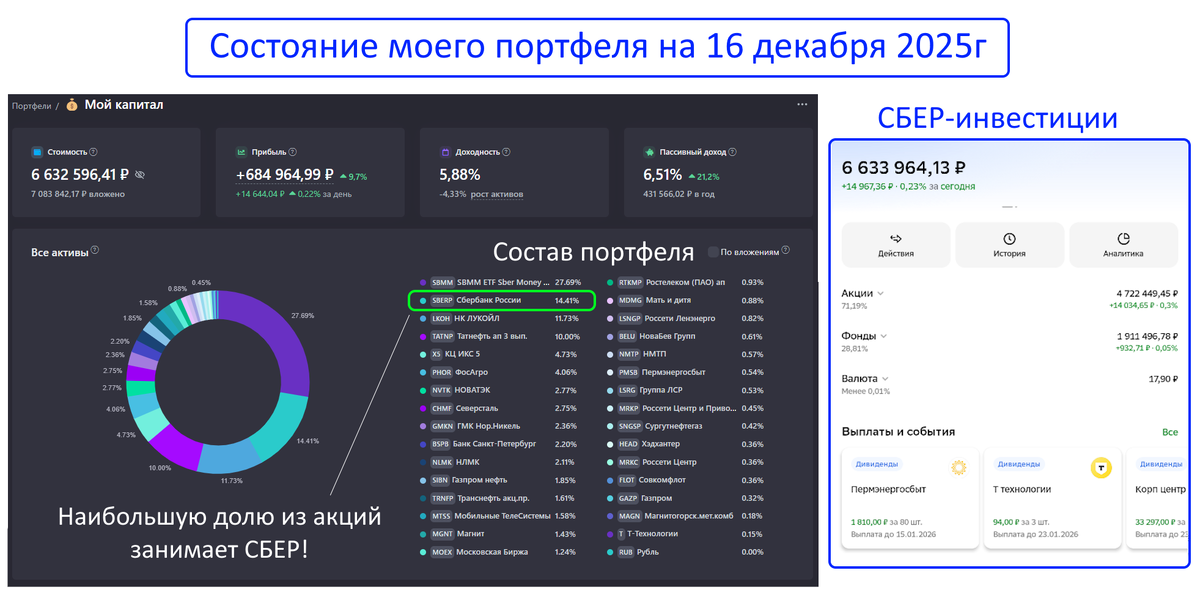Click the help icon next to Все активы
Viewport: 1200px width, 595px height.
tap(95, 251)
